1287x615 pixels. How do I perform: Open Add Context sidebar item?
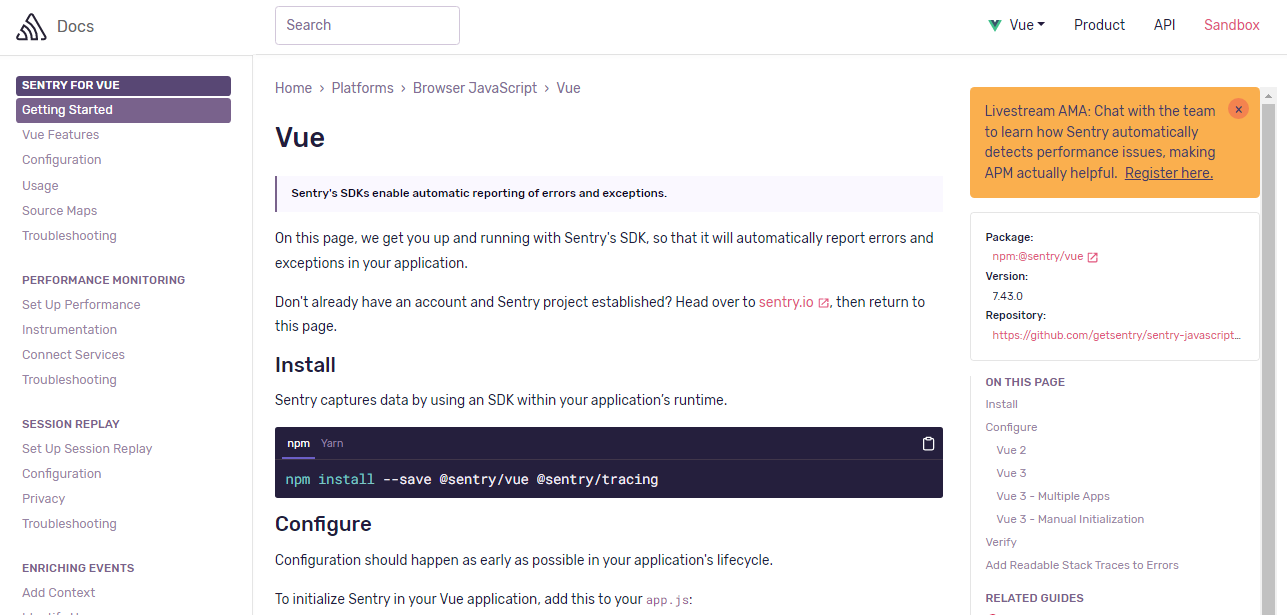[58, 593]
